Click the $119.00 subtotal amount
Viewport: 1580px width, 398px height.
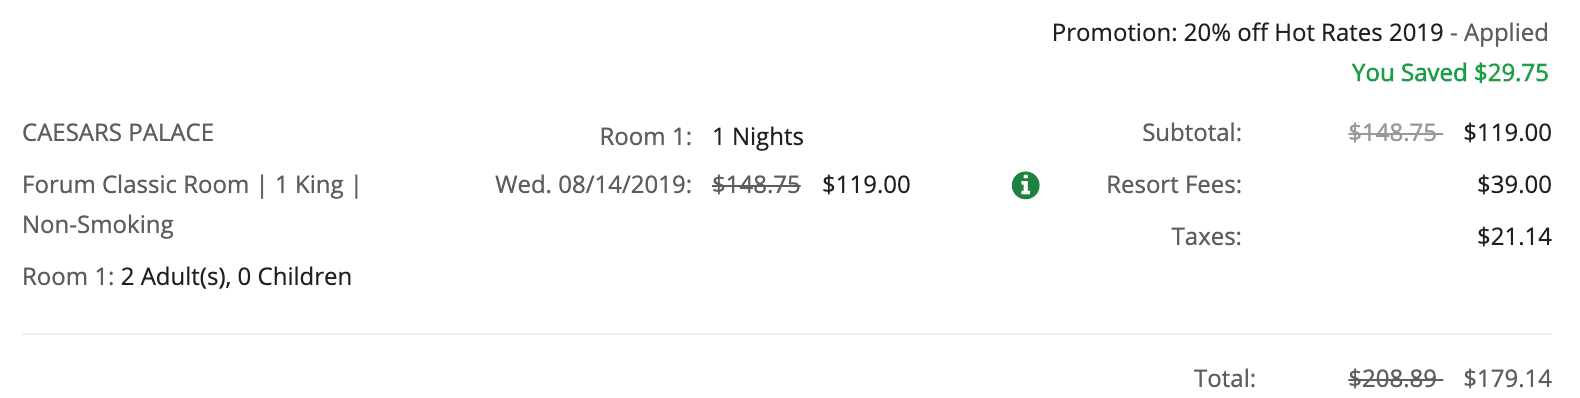pos(1507,133)
